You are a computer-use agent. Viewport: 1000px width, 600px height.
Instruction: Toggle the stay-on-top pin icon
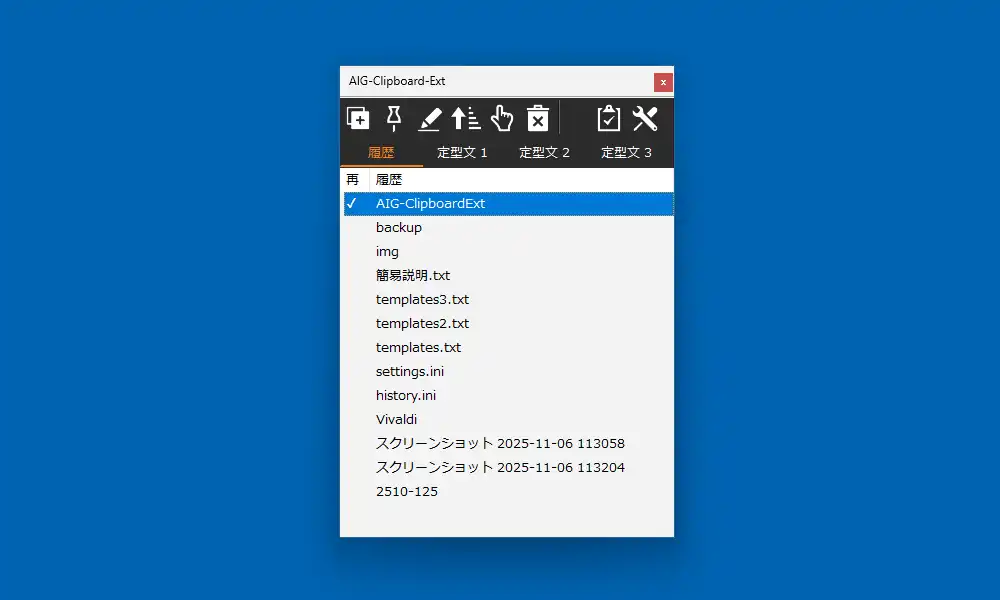[394, 118]
